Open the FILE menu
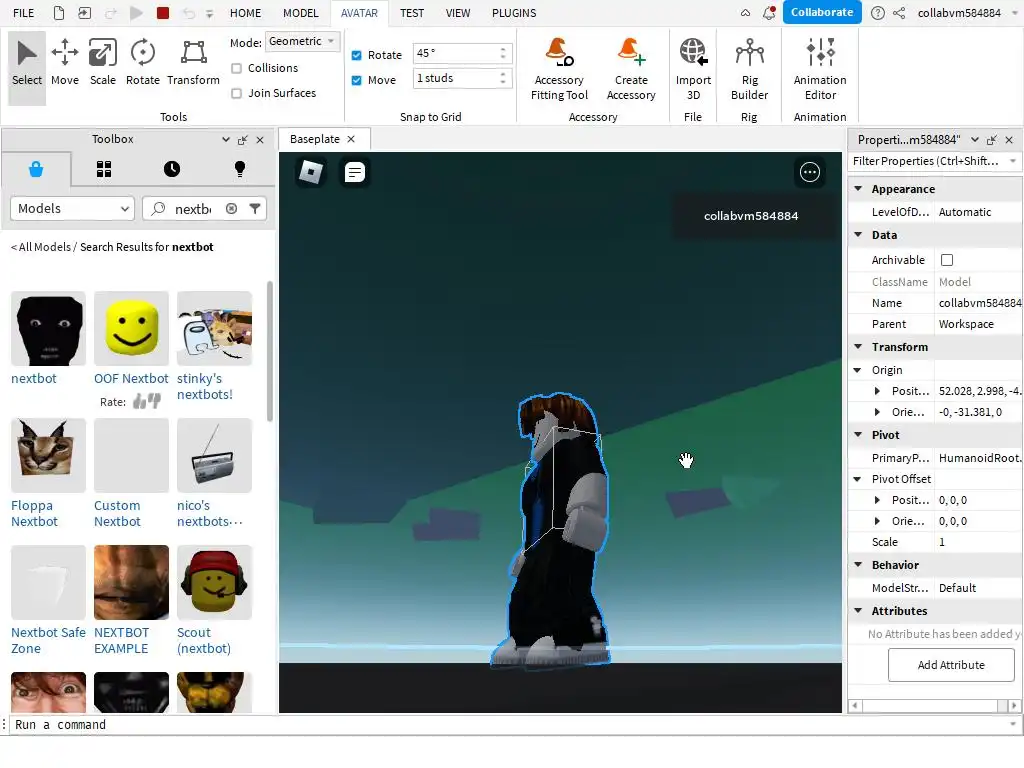 point(24,13)
